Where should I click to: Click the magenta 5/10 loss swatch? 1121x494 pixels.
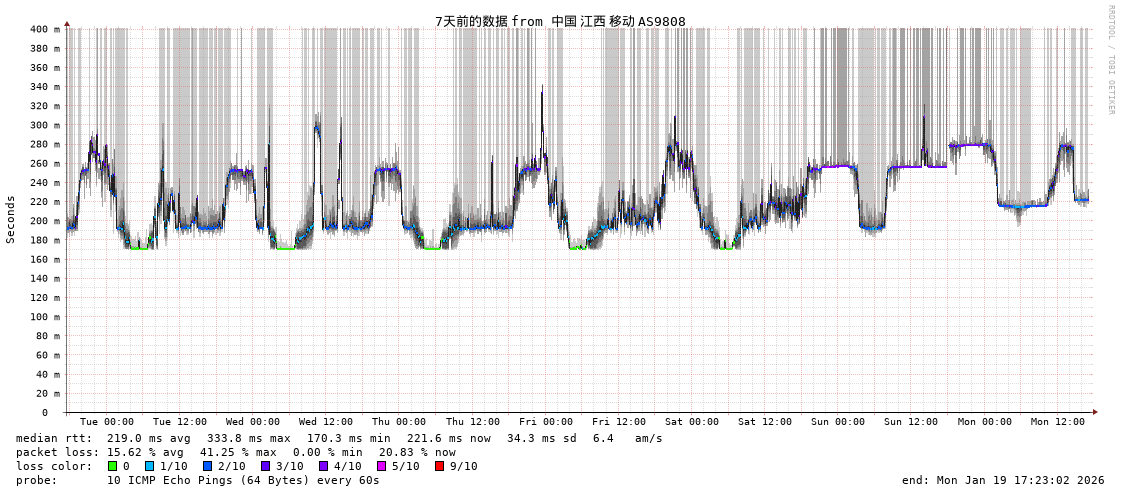coord(382,466)
